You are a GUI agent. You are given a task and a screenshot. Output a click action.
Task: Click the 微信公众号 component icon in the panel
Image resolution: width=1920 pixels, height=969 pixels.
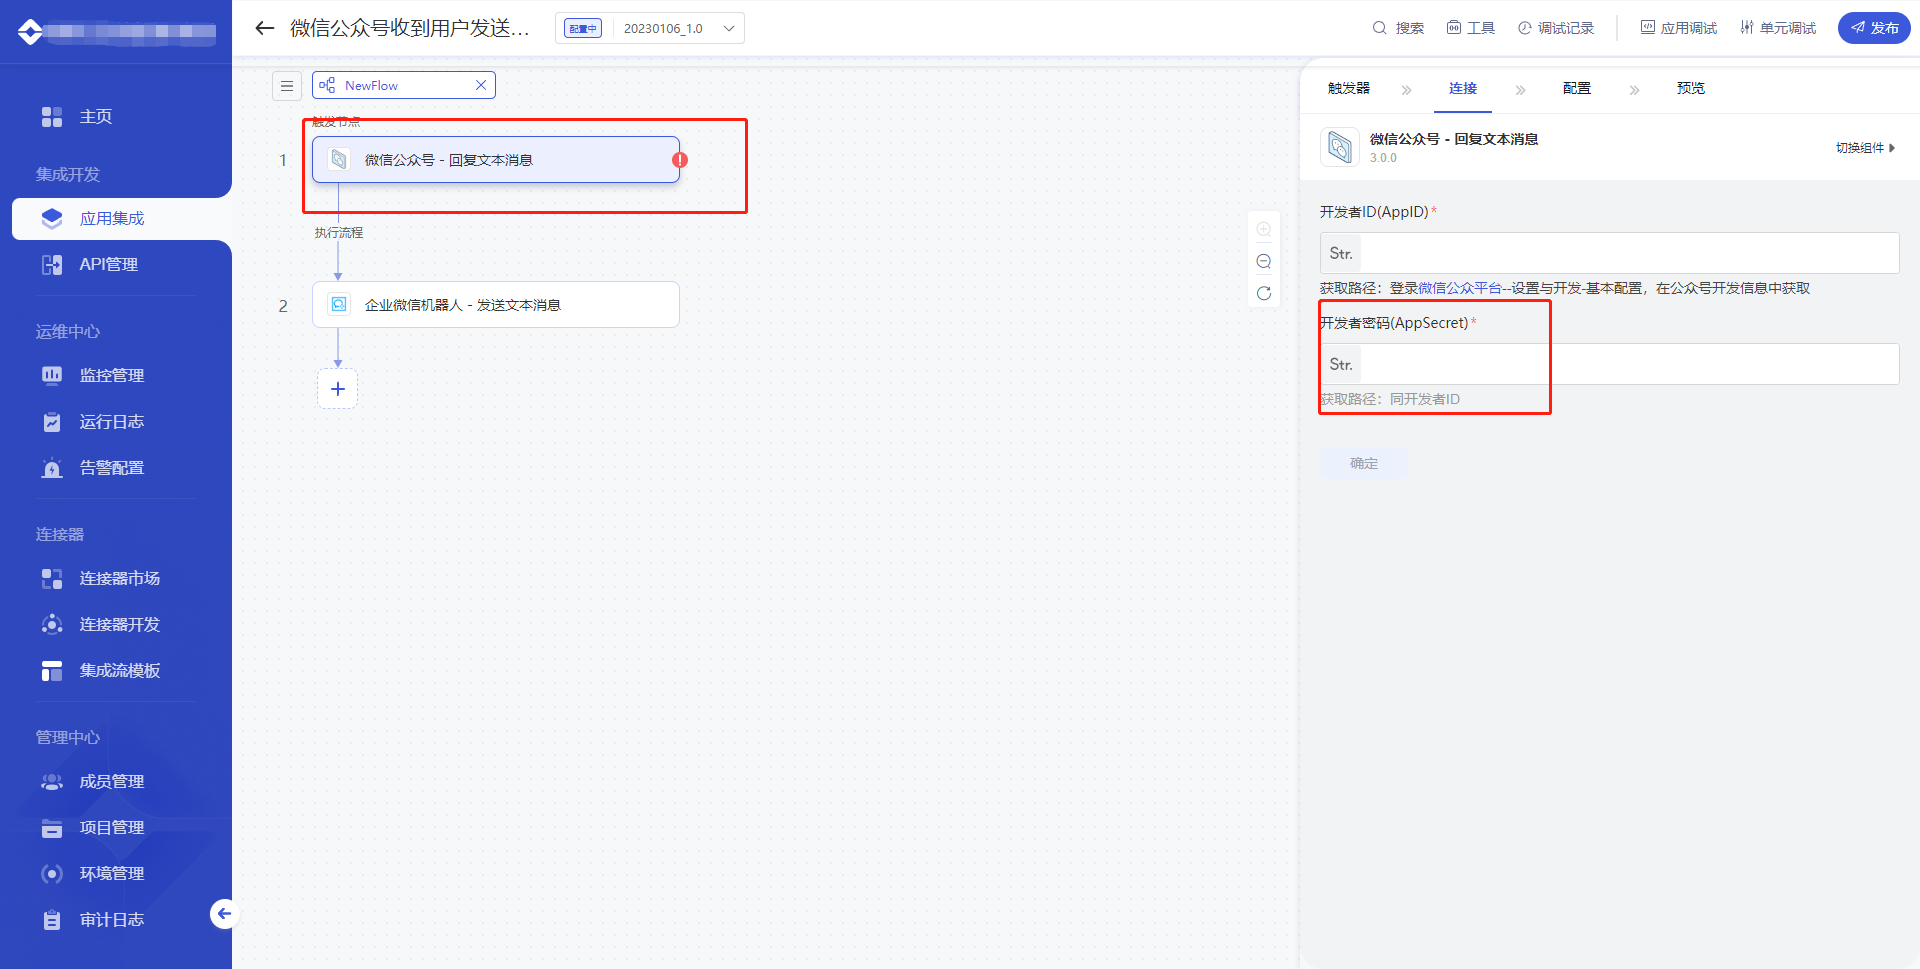[x=1340, y=147]
